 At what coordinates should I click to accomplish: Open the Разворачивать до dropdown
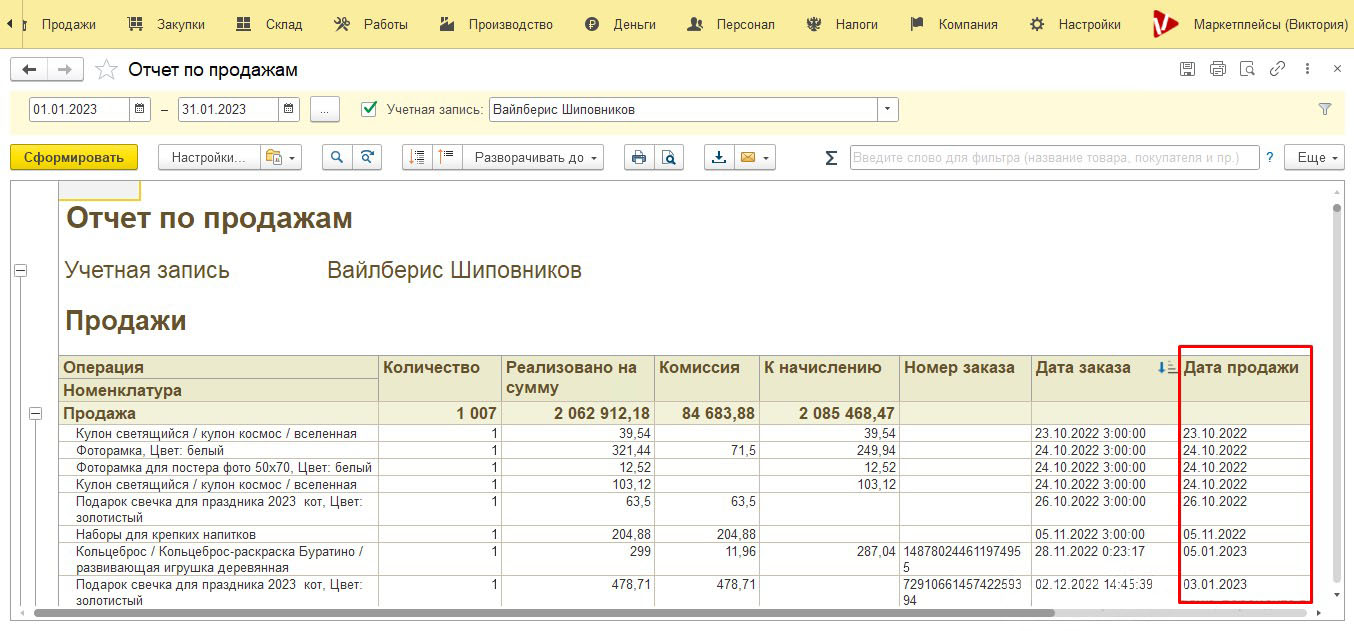pyautogui.click(x=533, y=157)
